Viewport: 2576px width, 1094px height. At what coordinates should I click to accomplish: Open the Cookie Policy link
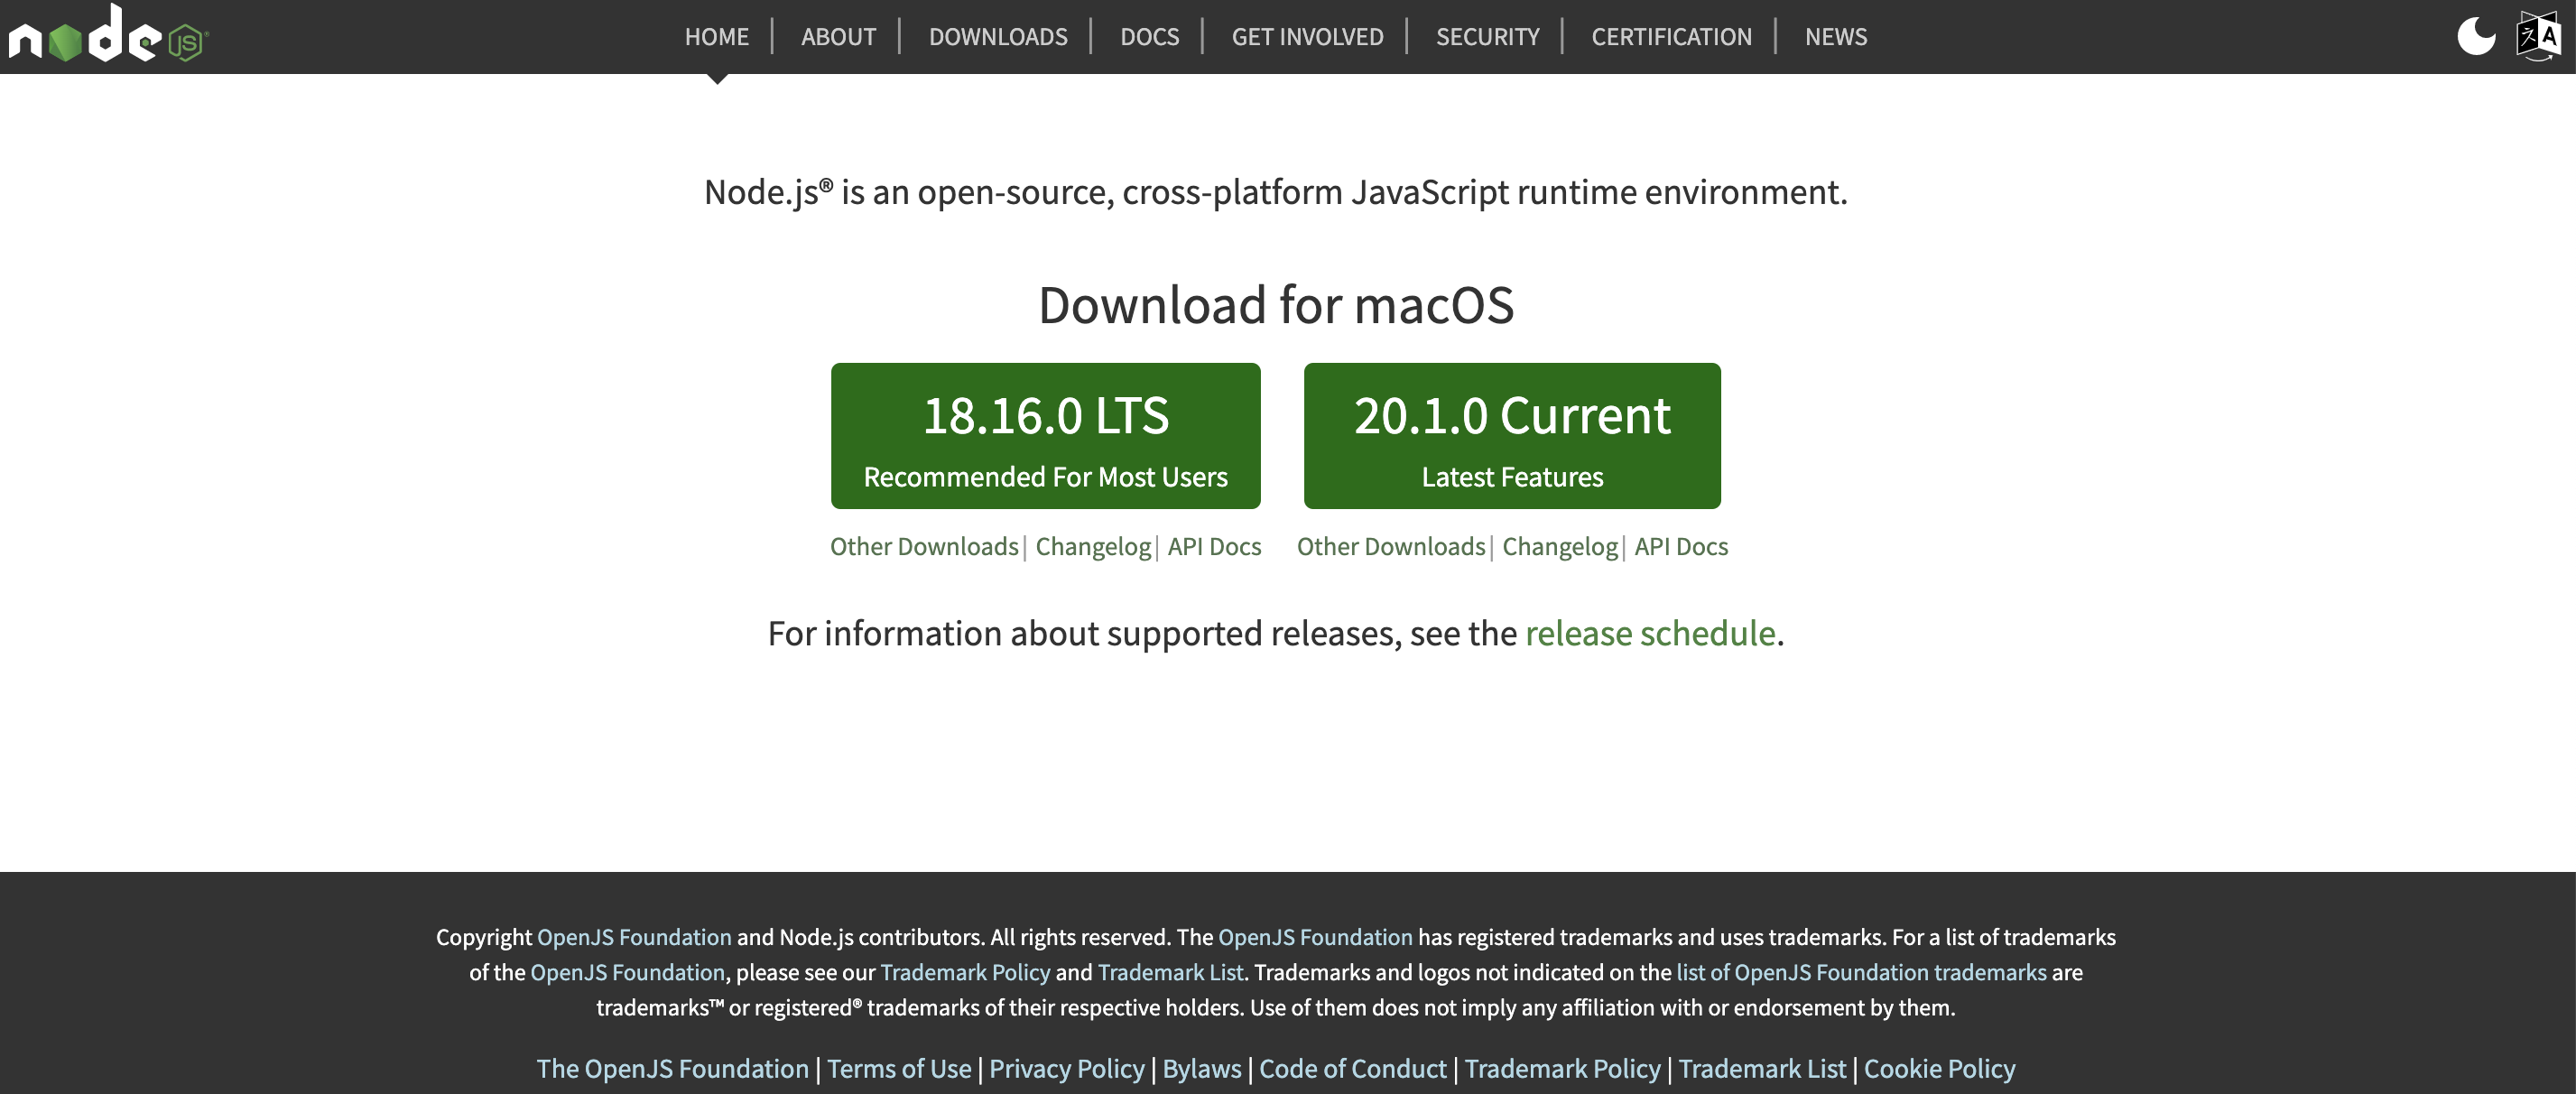[1938, 1068]
